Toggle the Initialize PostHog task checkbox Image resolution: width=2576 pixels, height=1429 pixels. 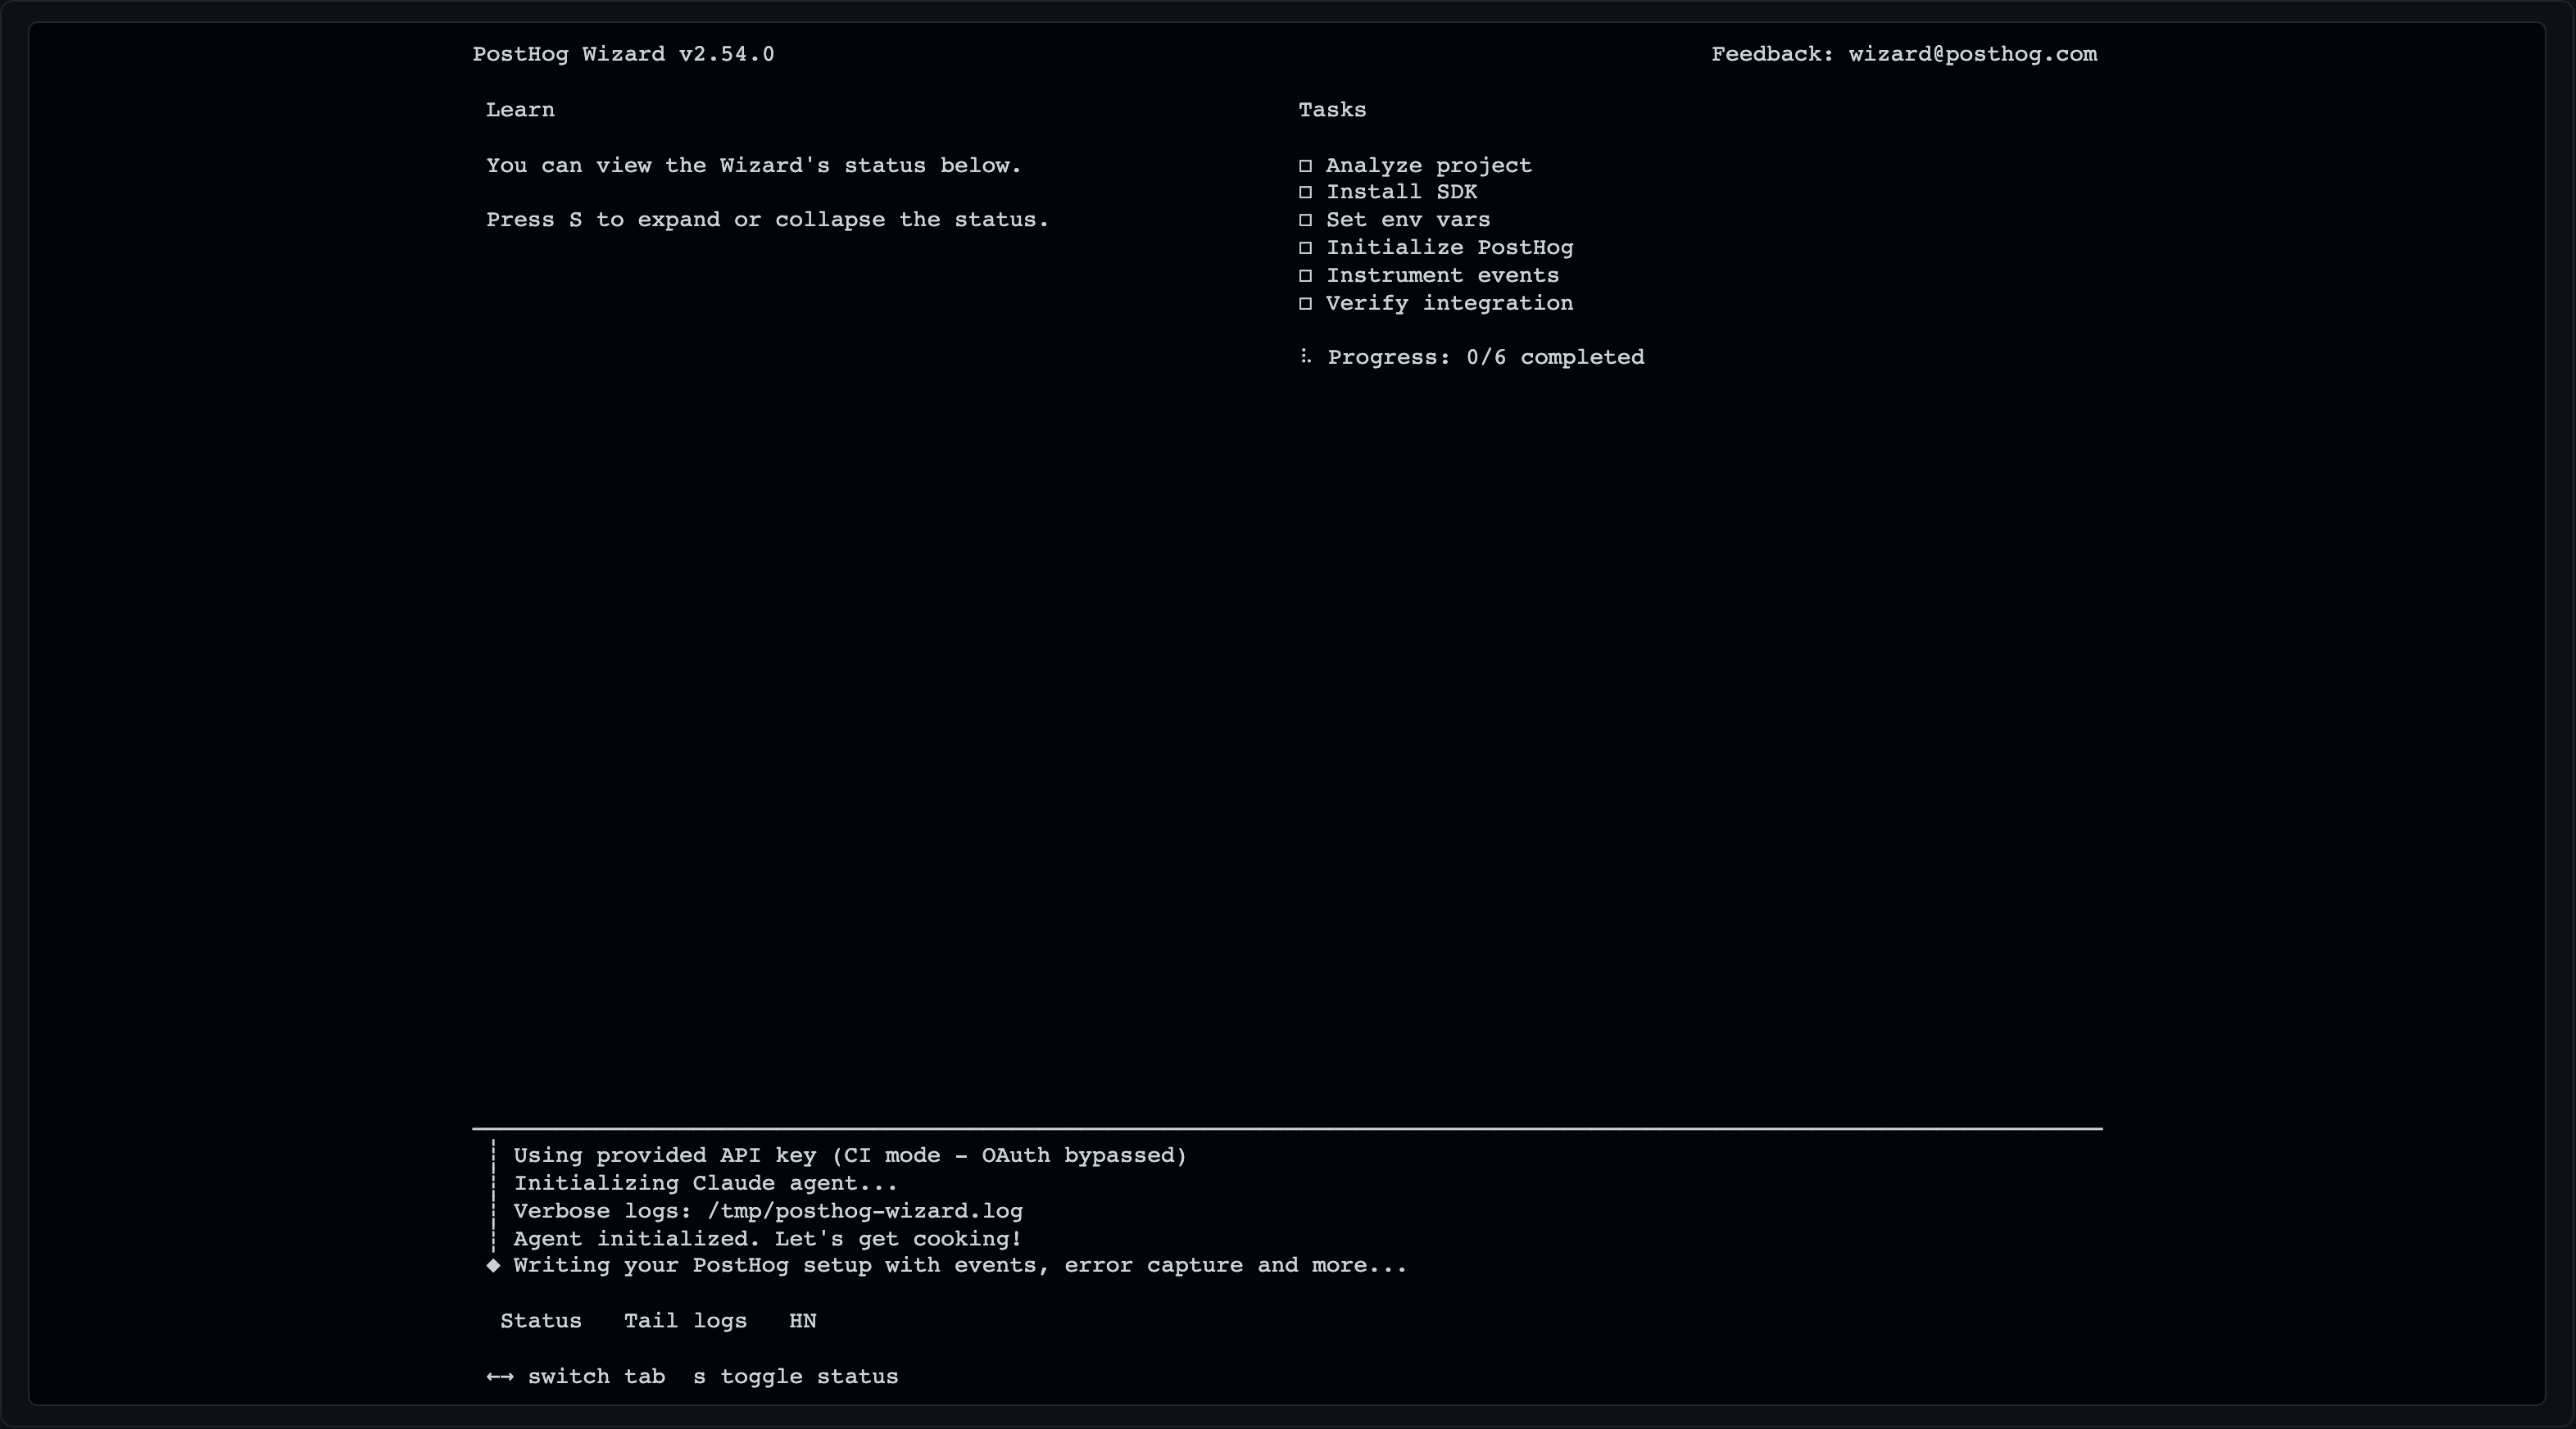tap(1305, 248)
